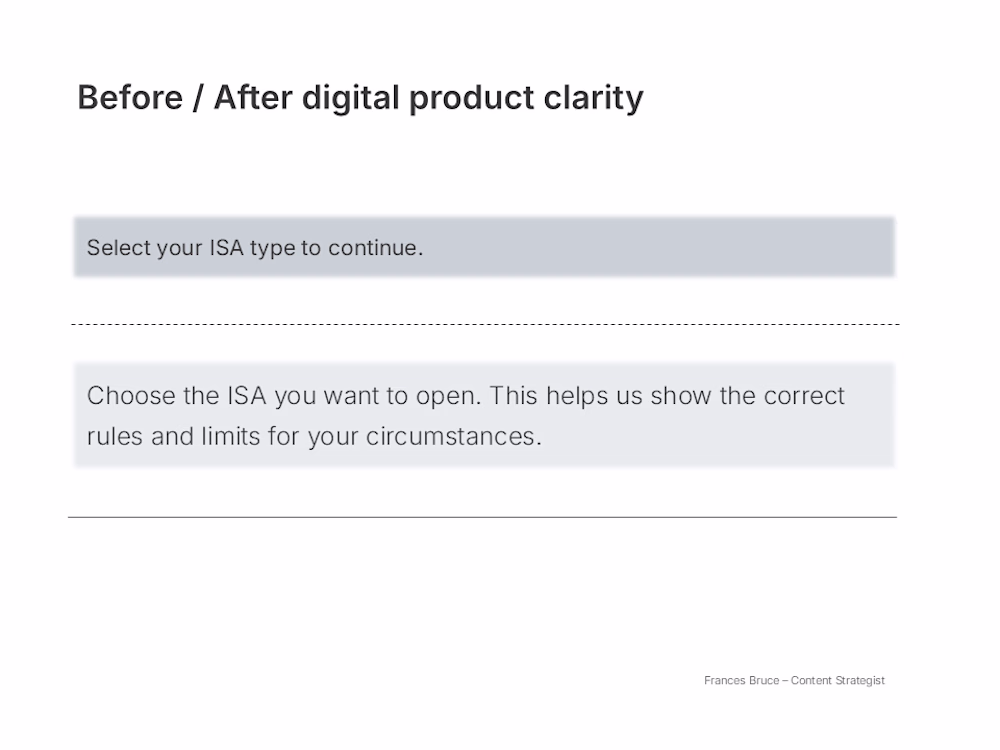1000x750 pixels.
Task: Click the word 'After' in the title
Action: point(253,98)
